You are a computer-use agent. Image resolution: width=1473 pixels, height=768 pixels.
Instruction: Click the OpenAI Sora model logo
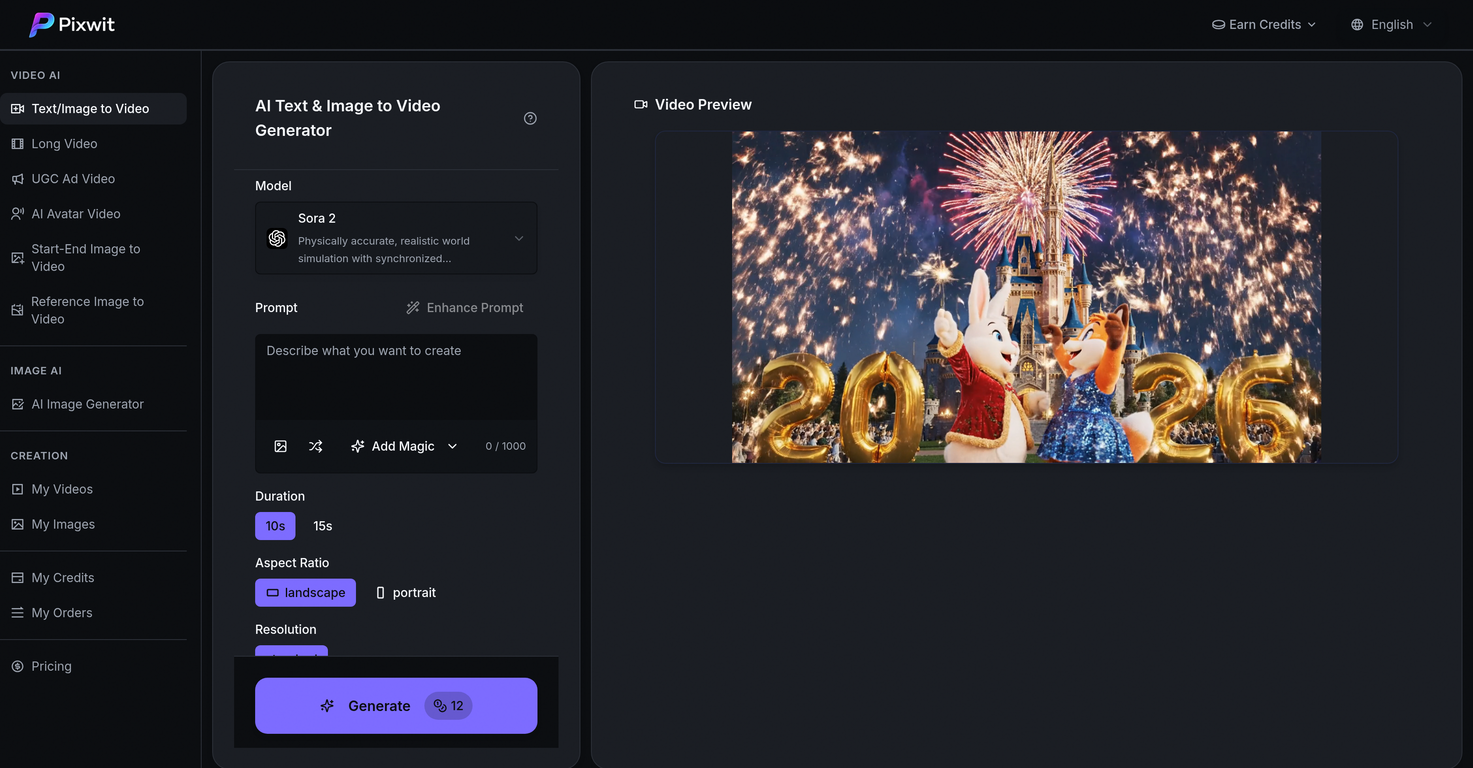click(x=277, y=238)
